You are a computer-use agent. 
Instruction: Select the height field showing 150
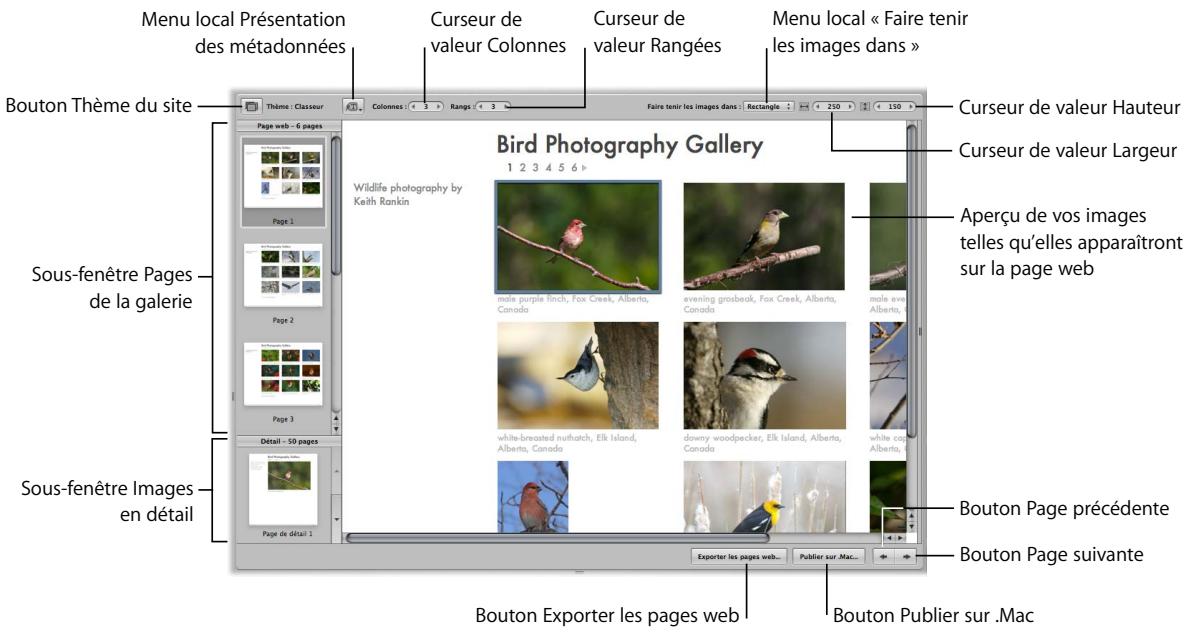pos(895,107)
